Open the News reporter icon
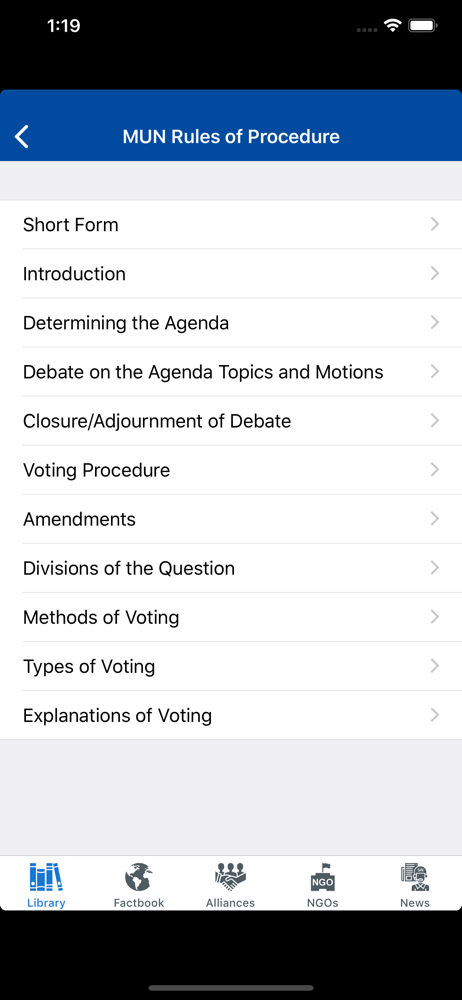 [x=415, y=877]
